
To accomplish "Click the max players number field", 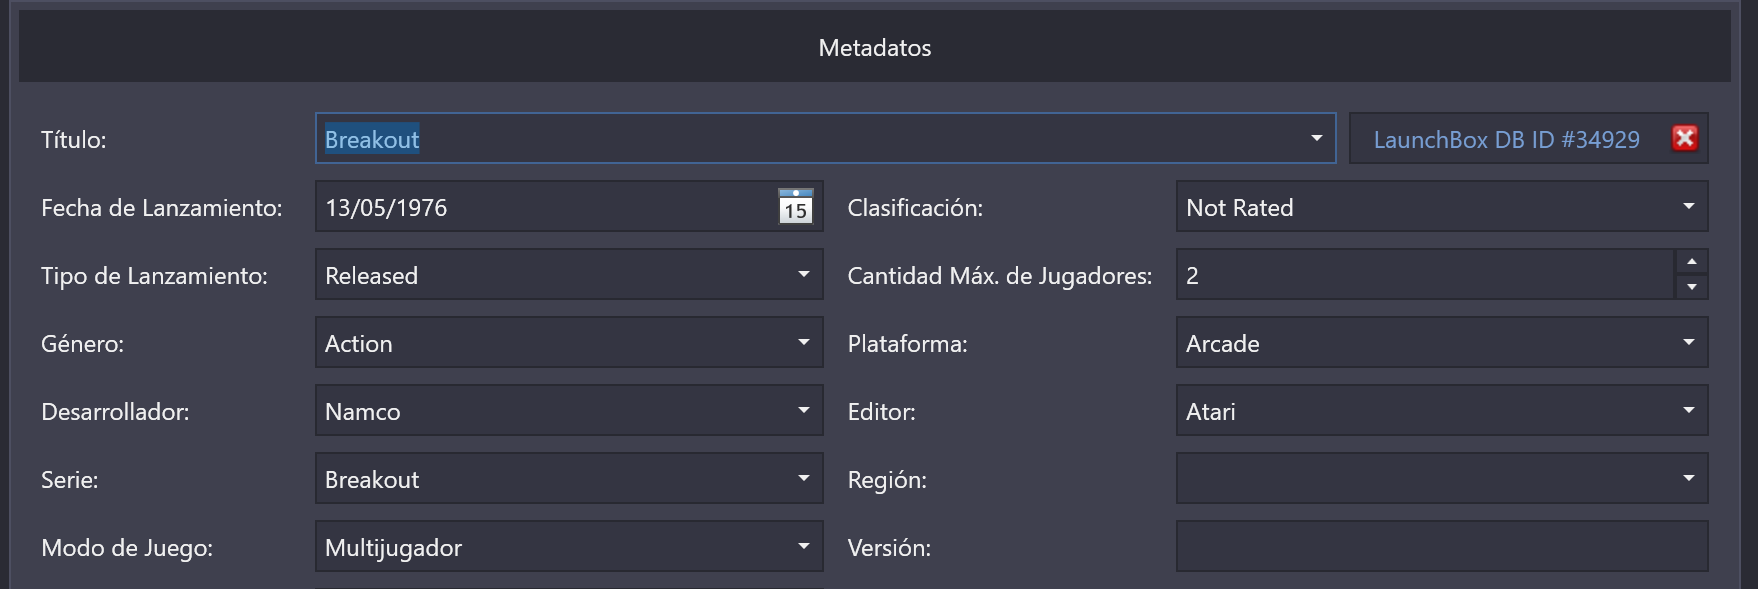I will 1425,274.
